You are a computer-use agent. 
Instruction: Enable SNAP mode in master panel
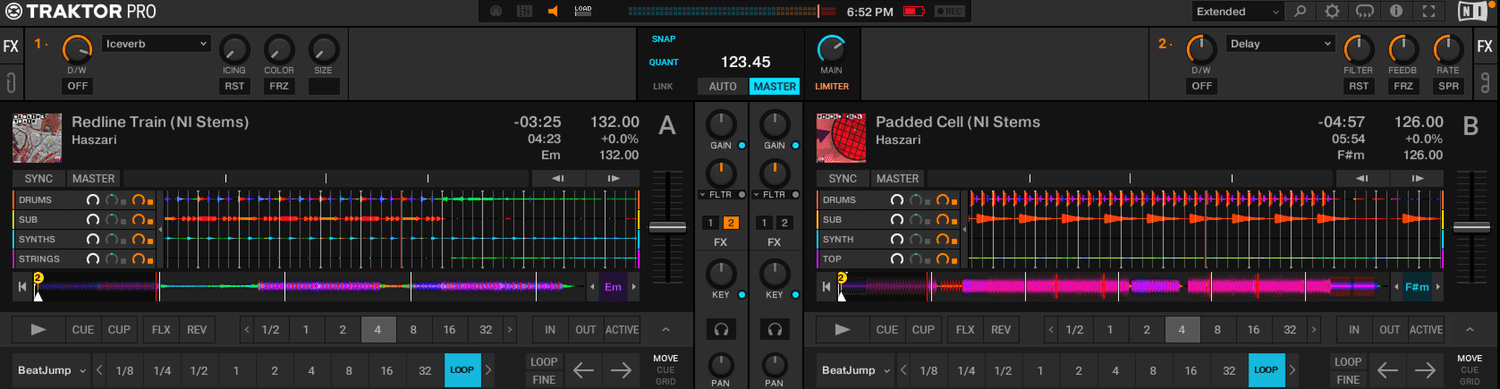[663, 39]
